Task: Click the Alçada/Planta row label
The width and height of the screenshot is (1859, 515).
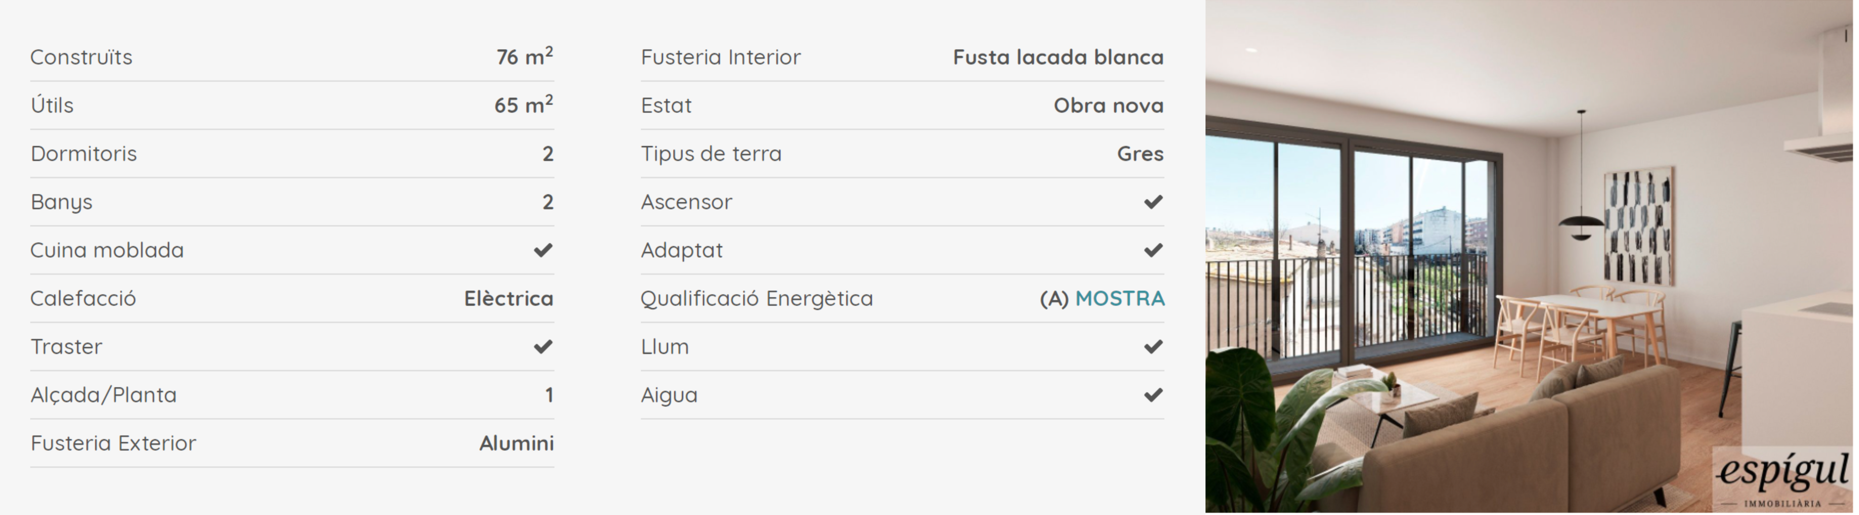Action: pos(103,395)
